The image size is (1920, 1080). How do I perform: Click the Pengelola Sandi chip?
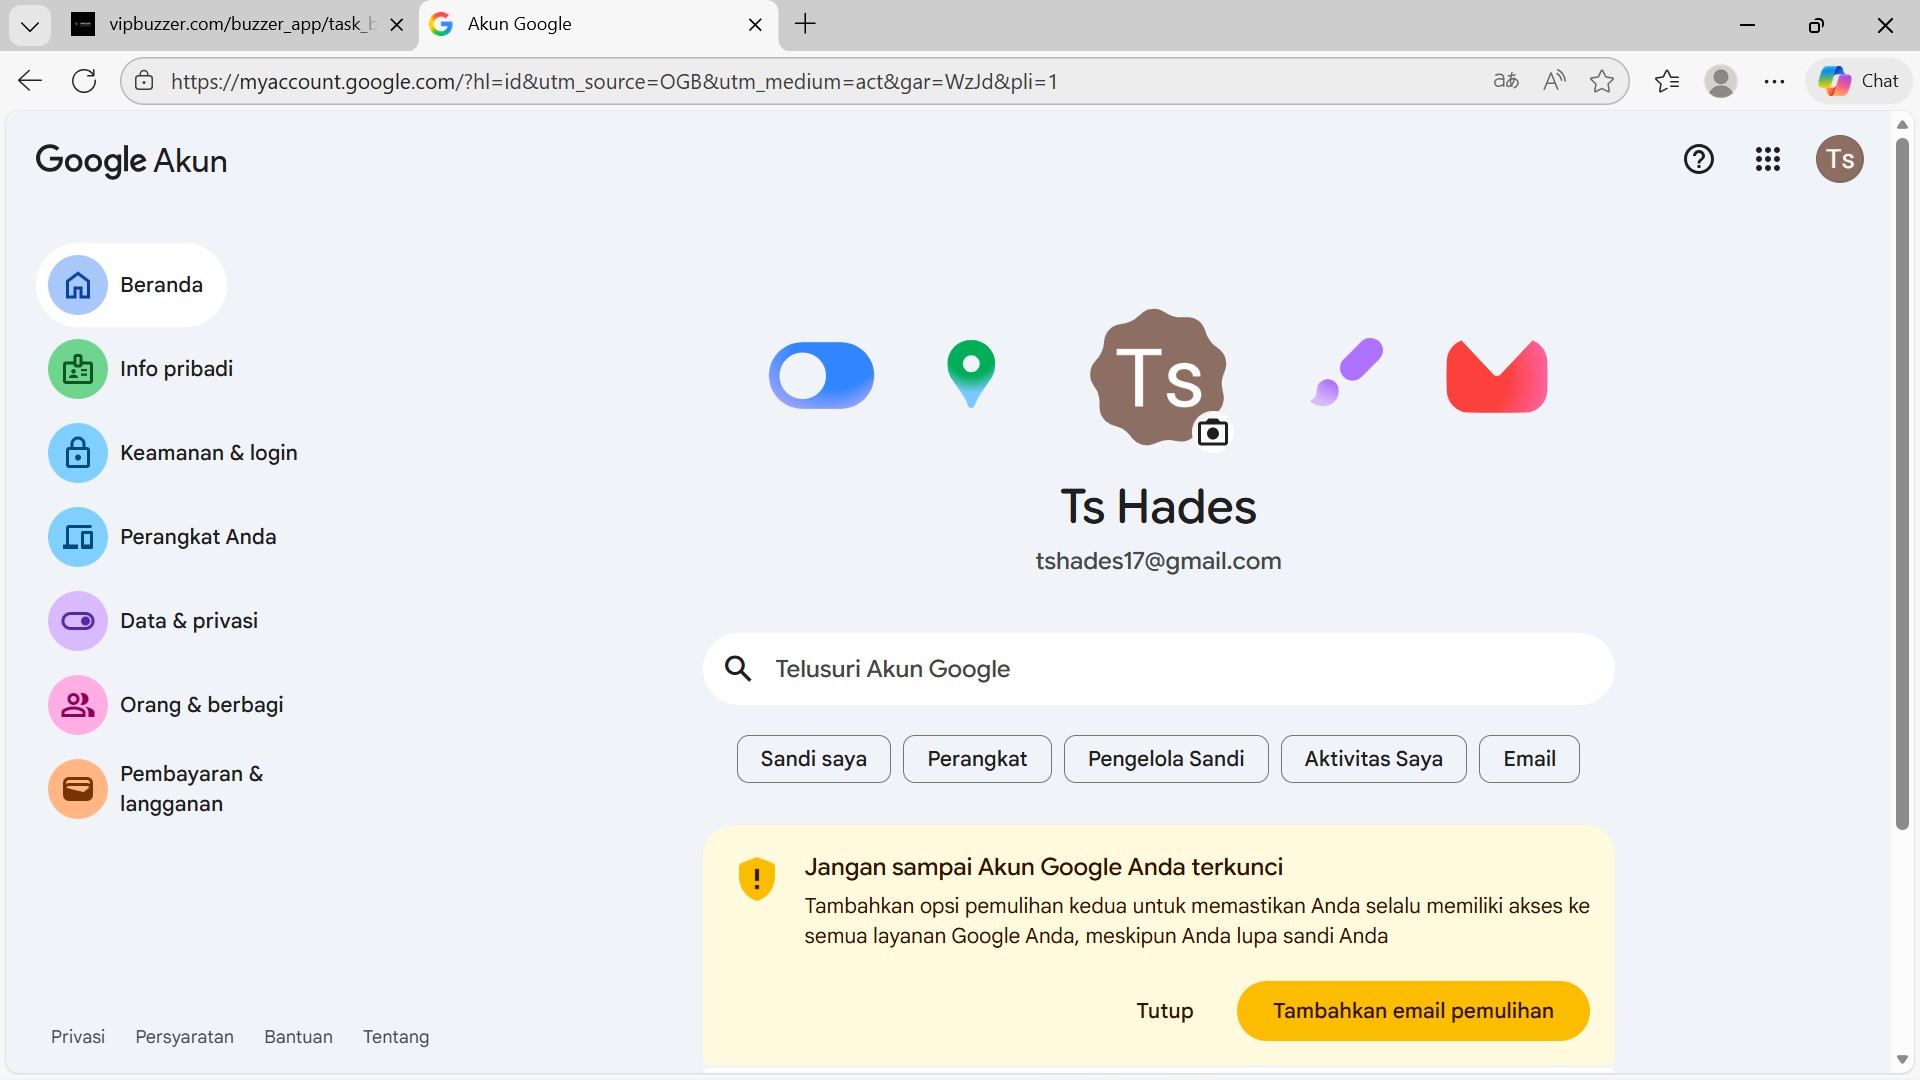pos(1165,759)
